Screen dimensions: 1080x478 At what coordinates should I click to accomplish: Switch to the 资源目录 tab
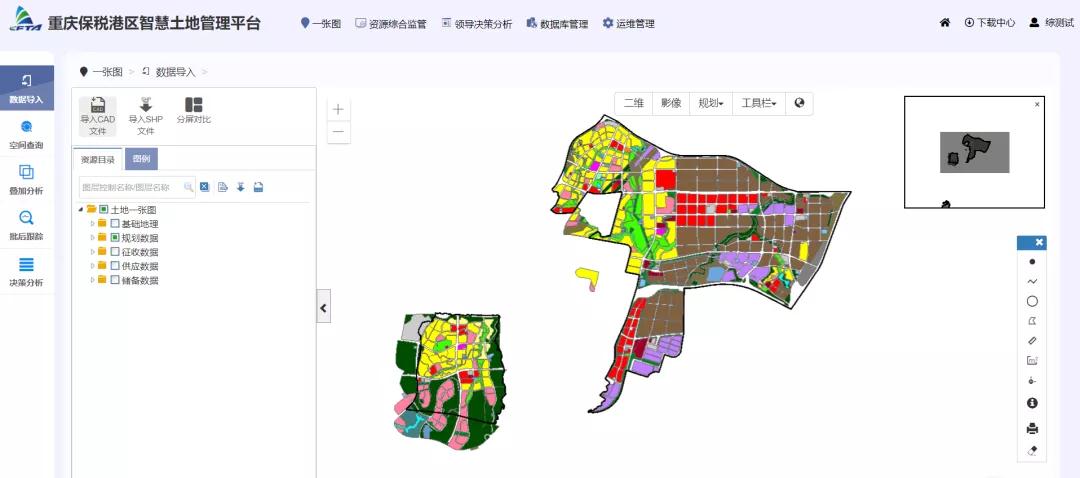click(98, 159)
